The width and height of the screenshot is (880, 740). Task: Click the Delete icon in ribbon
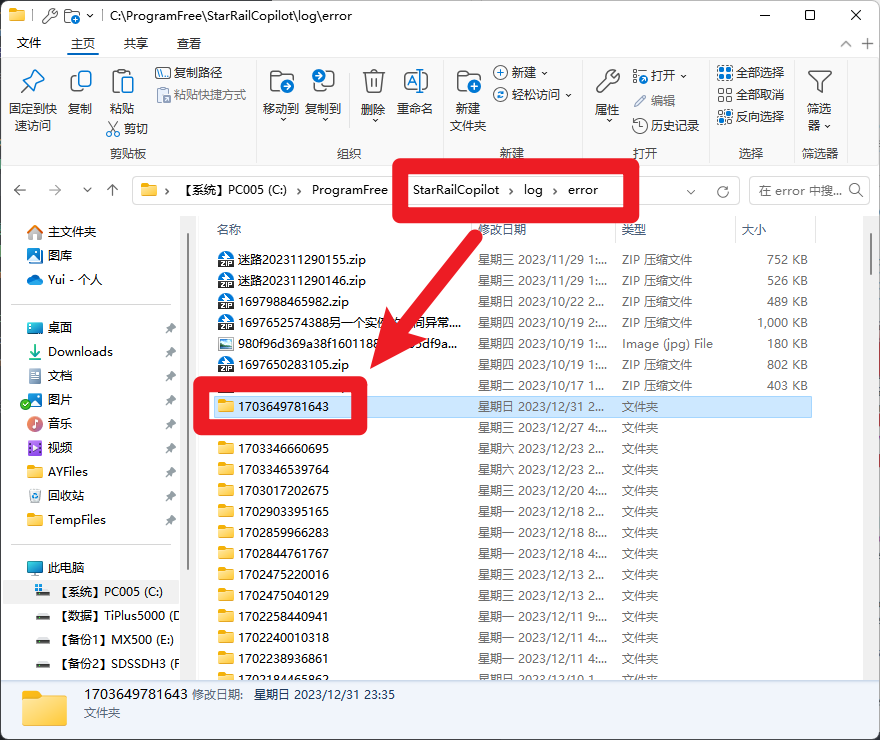(373, 84)
